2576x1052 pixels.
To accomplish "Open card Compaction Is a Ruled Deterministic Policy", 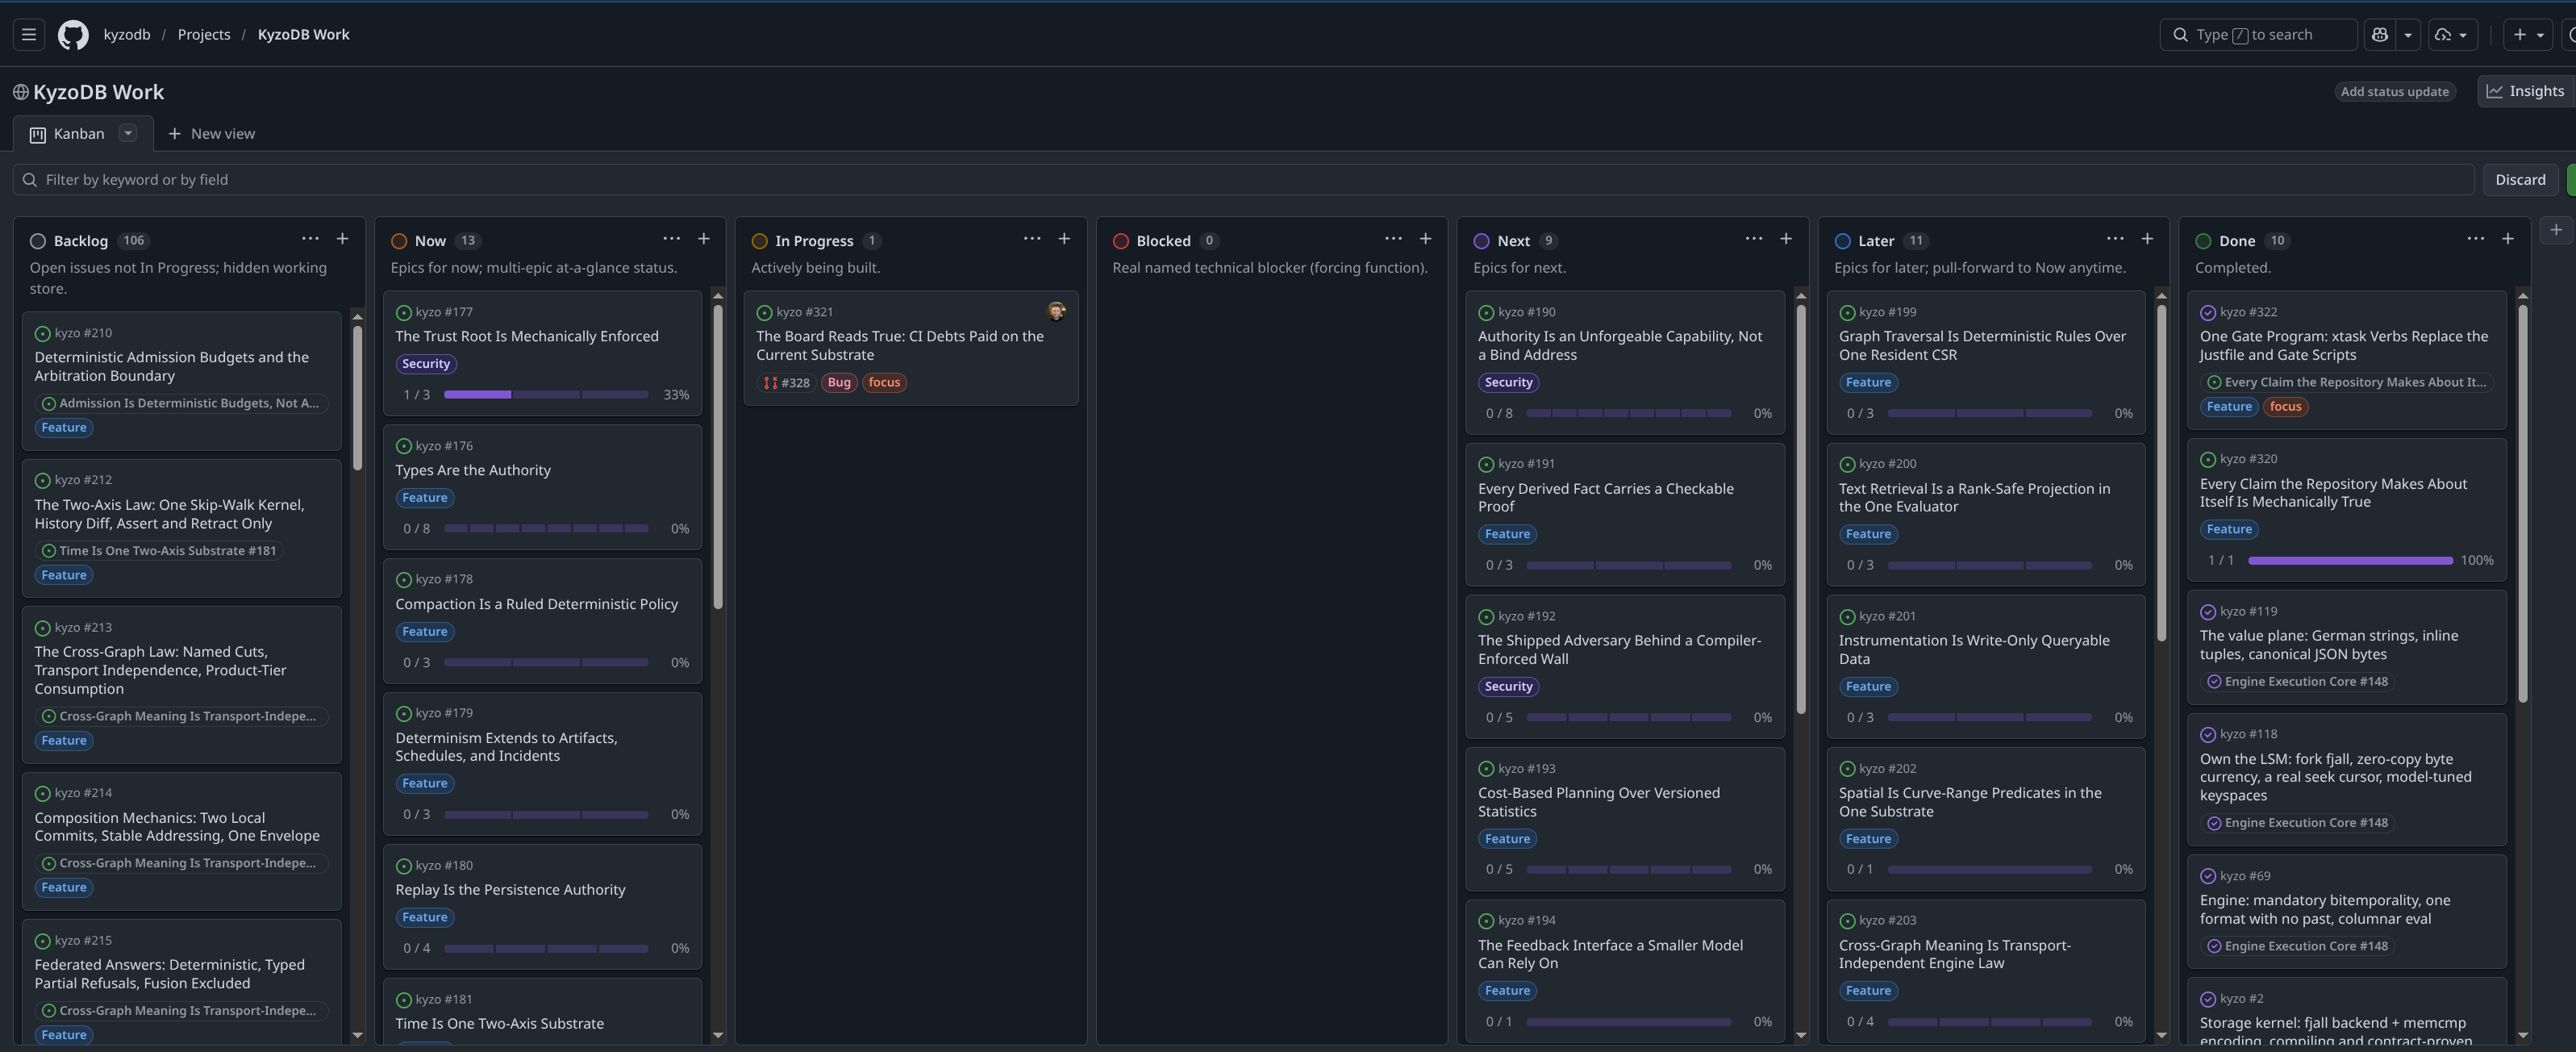I will pyautogui.click(x=536, y=605).
